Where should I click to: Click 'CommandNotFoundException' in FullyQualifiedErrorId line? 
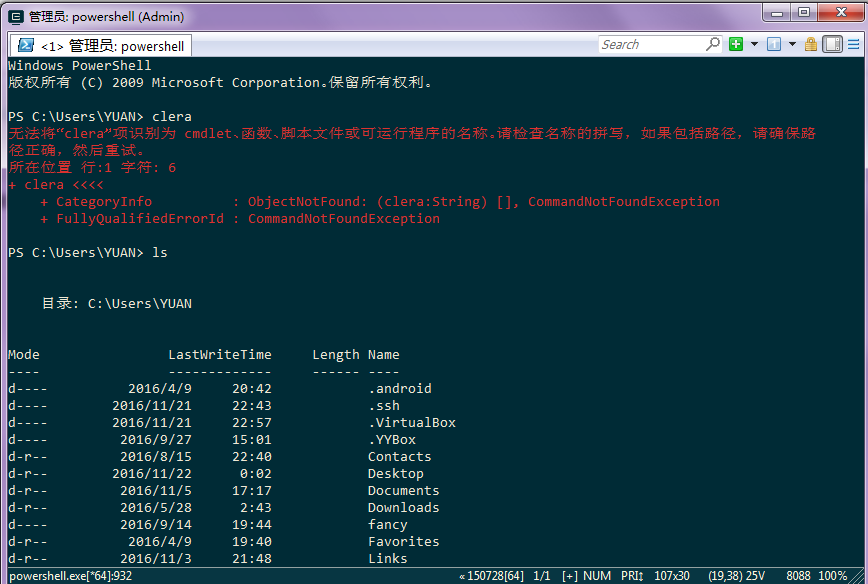pos(344,219)
